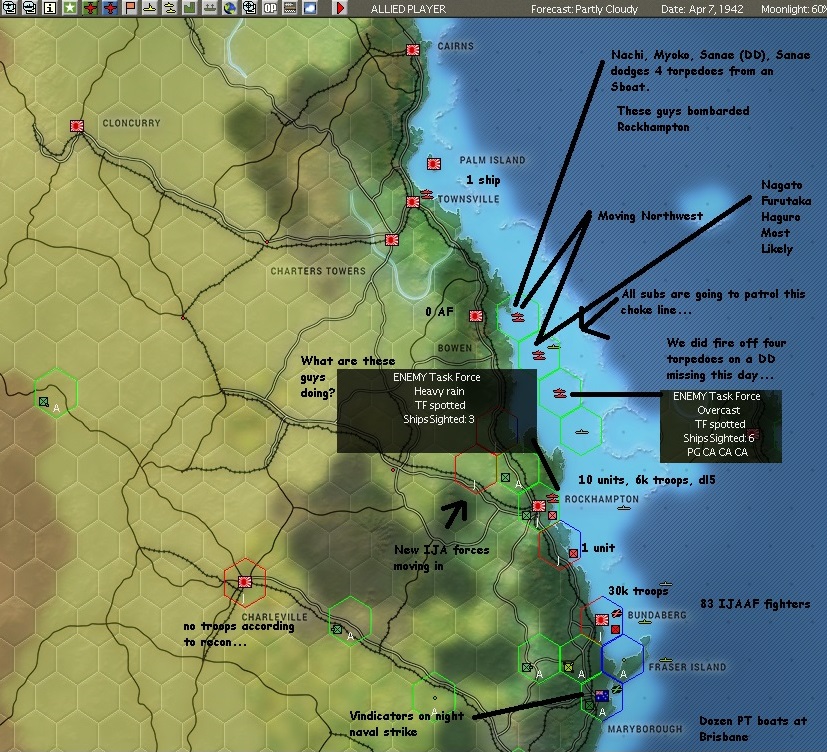Click the green star toolbar icon

(x=70, y=8)
